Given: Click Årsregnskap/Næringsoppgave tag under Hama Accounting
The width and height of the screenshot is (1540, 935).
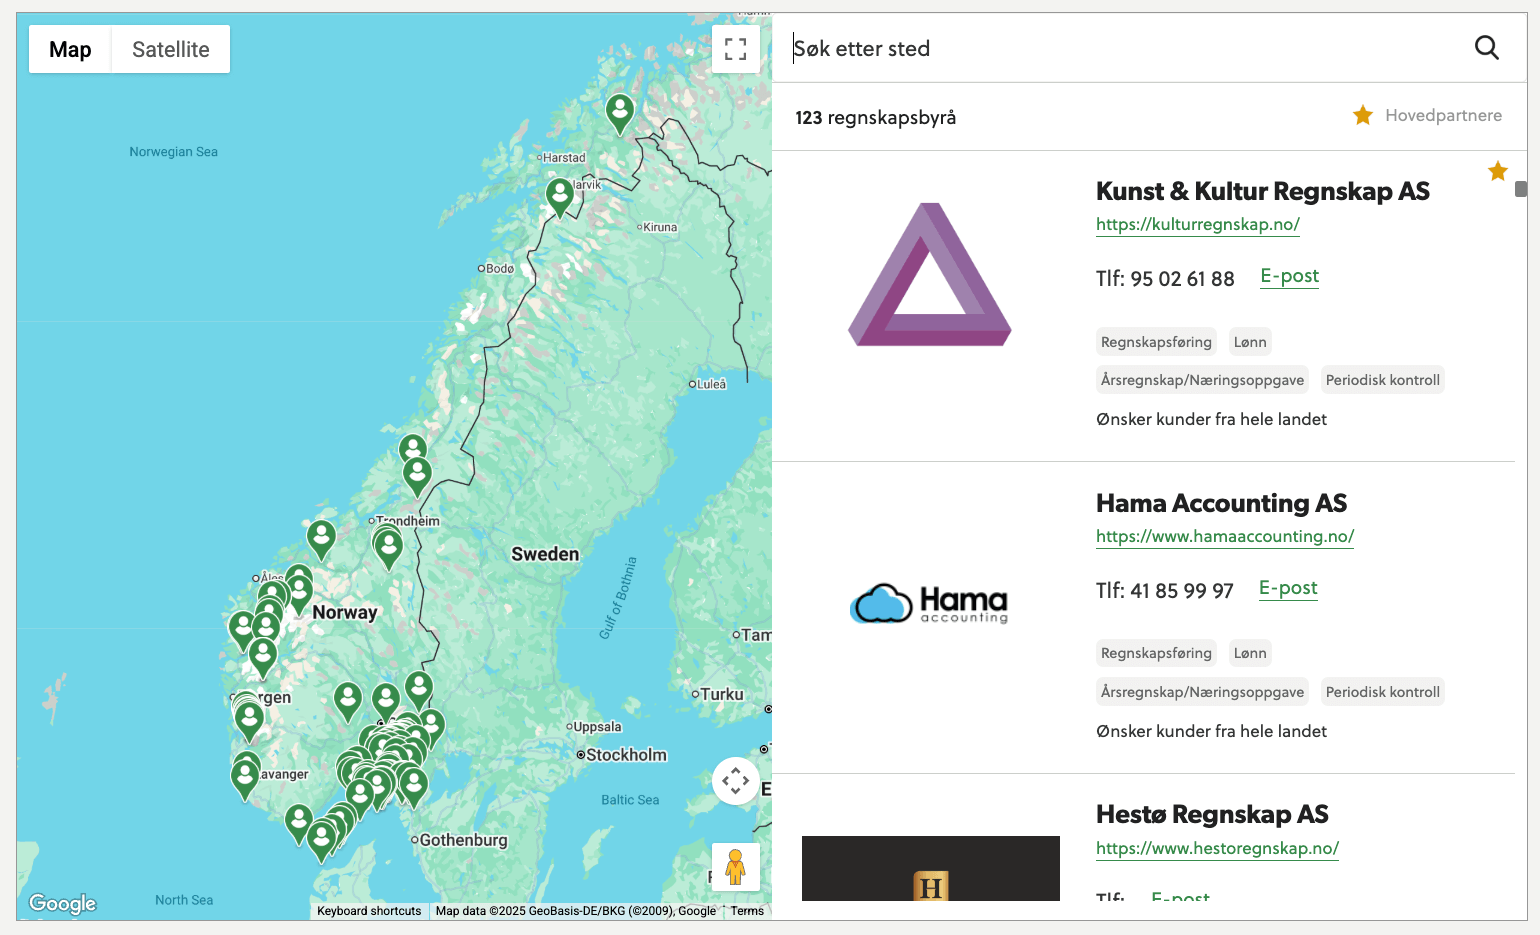Looking at the screenshot, I should click(1202, 692).
